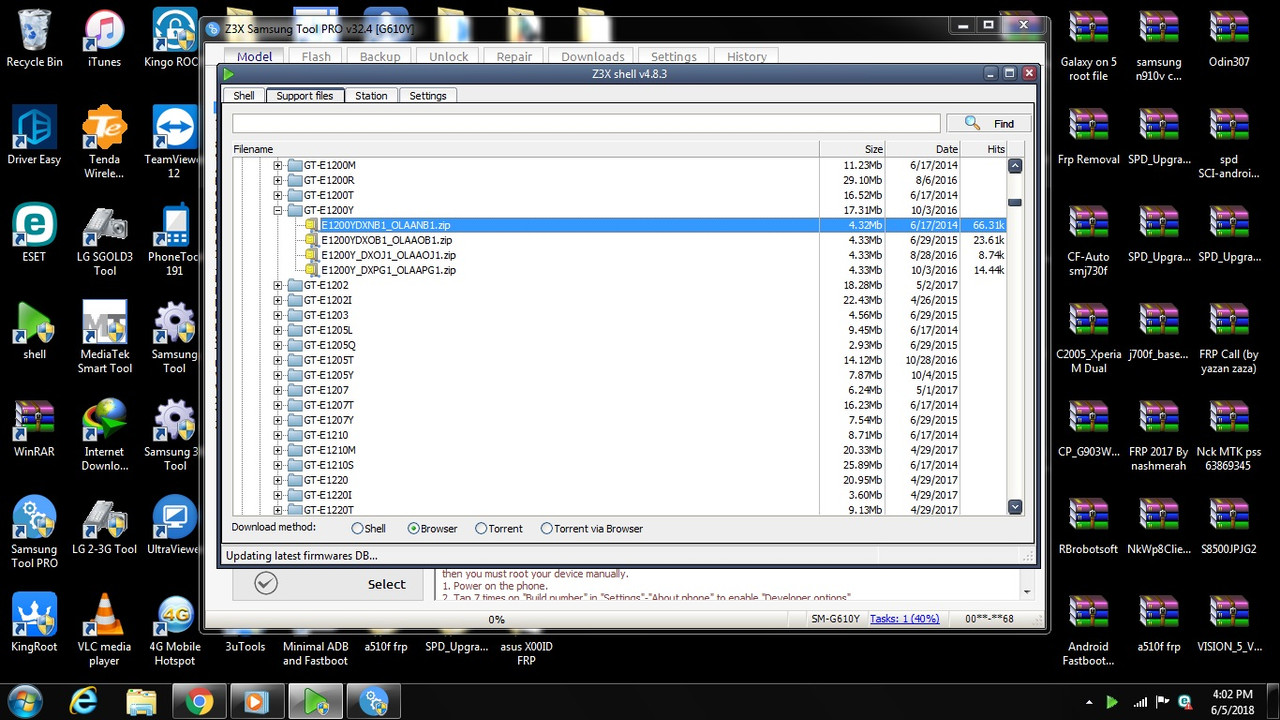Sort by the Size column header
This screenshot has height=720, width=1280.
pyautogui.click(x=852, y=149)
